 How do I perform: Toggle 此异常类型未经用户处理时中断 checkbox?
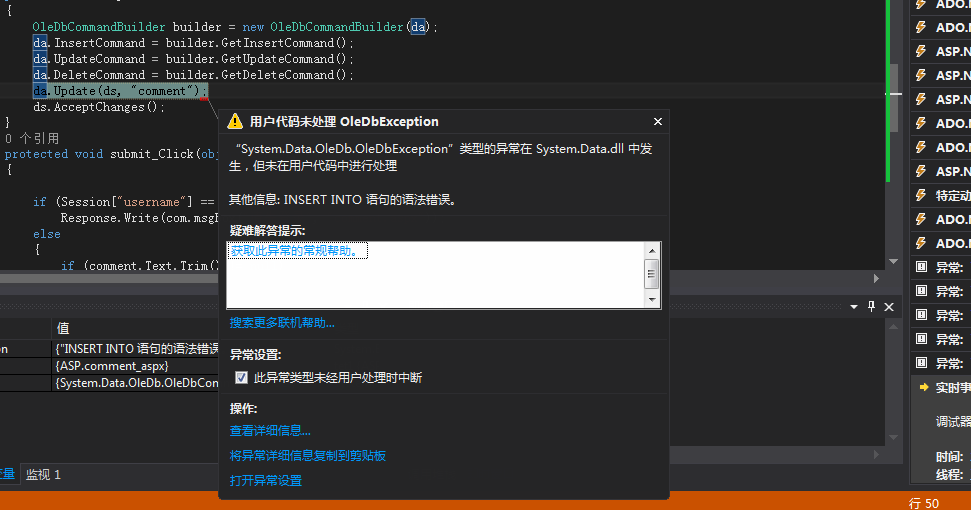(x=242, y=378)
